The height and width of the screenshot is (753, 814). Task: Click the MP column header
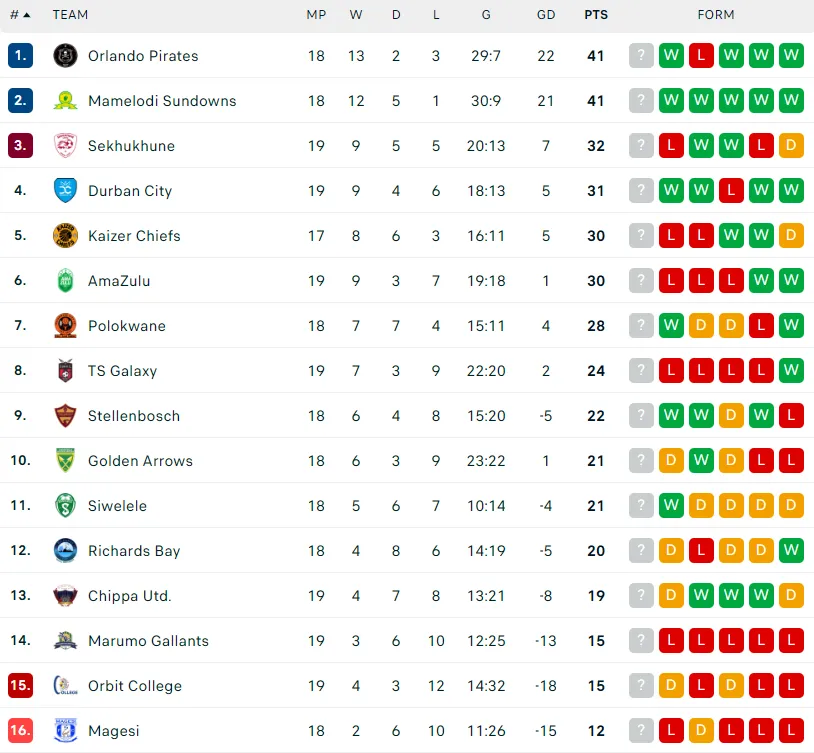coord(316,15)
